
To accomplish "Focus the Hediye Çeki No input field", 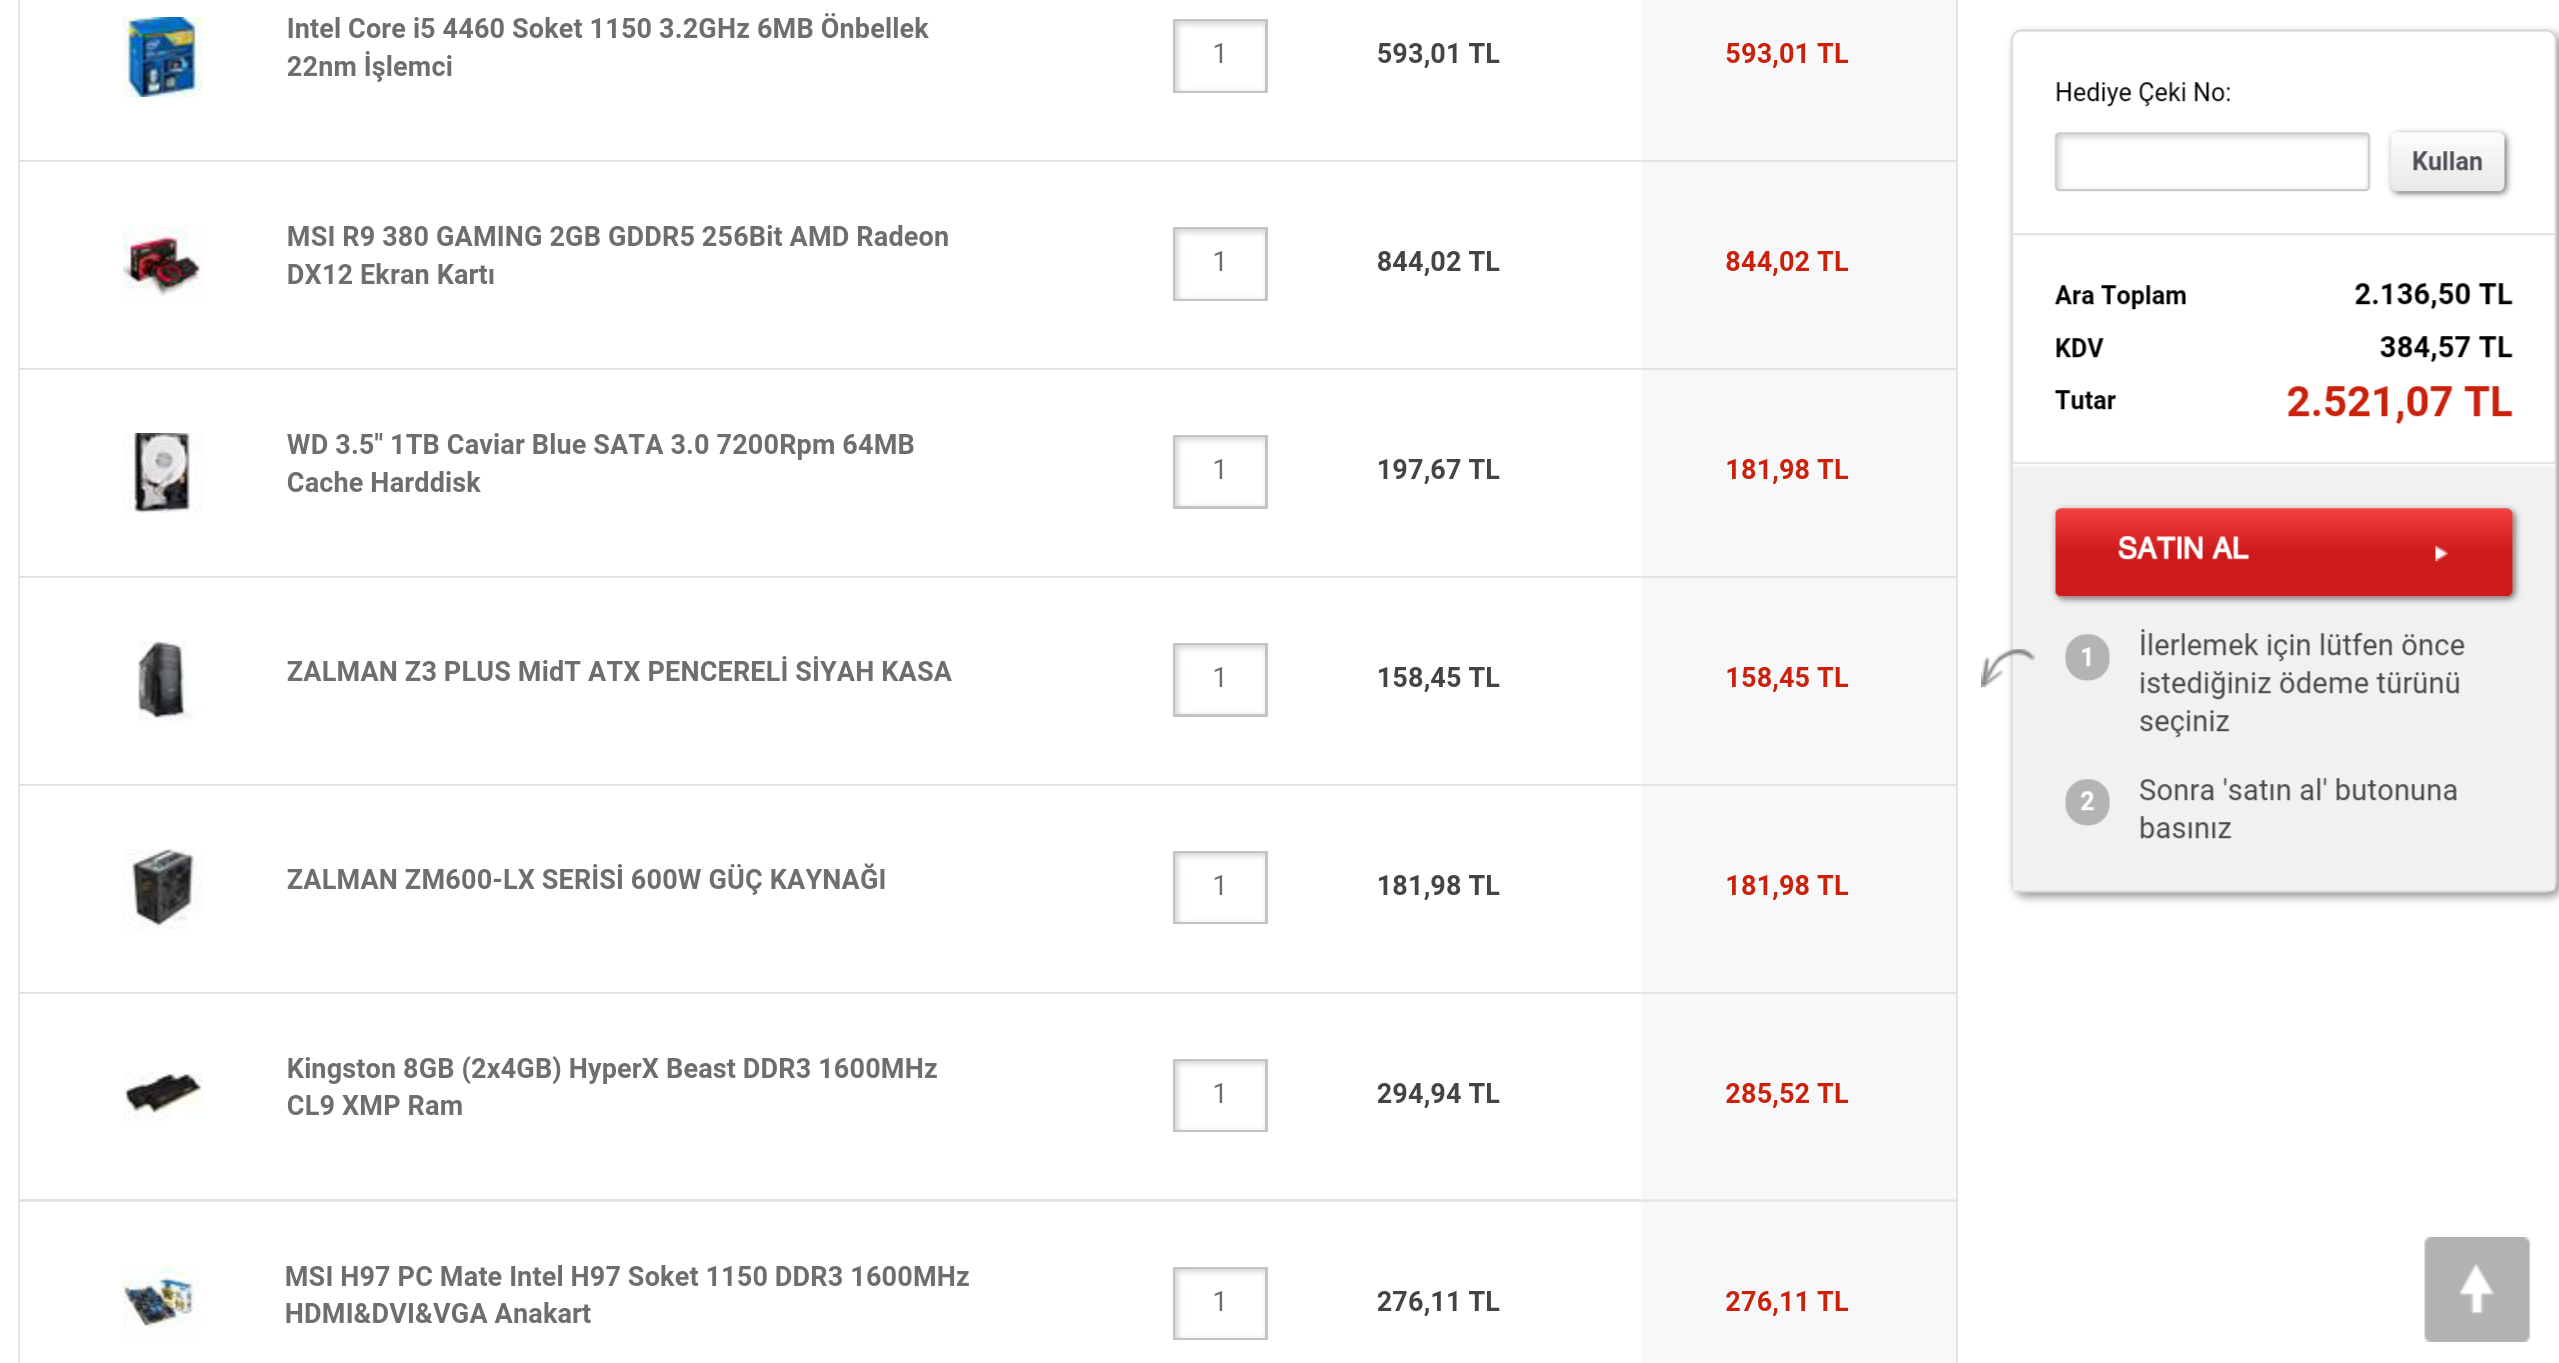I will coord(2211,161).
